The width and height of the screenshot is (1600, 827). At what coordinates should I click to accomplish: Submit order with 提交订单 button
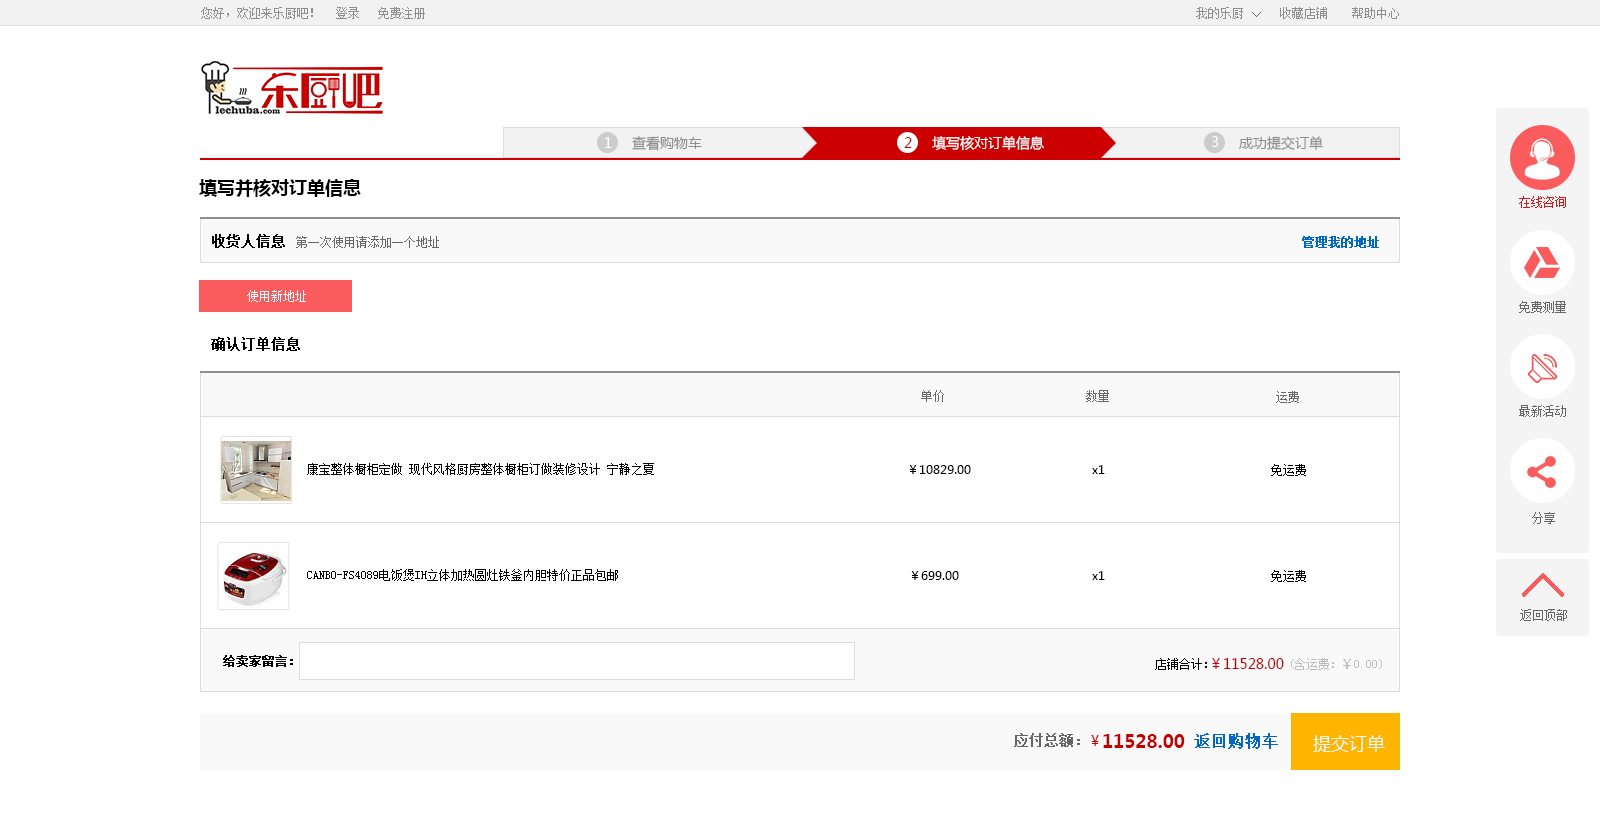pos(1345,742)
